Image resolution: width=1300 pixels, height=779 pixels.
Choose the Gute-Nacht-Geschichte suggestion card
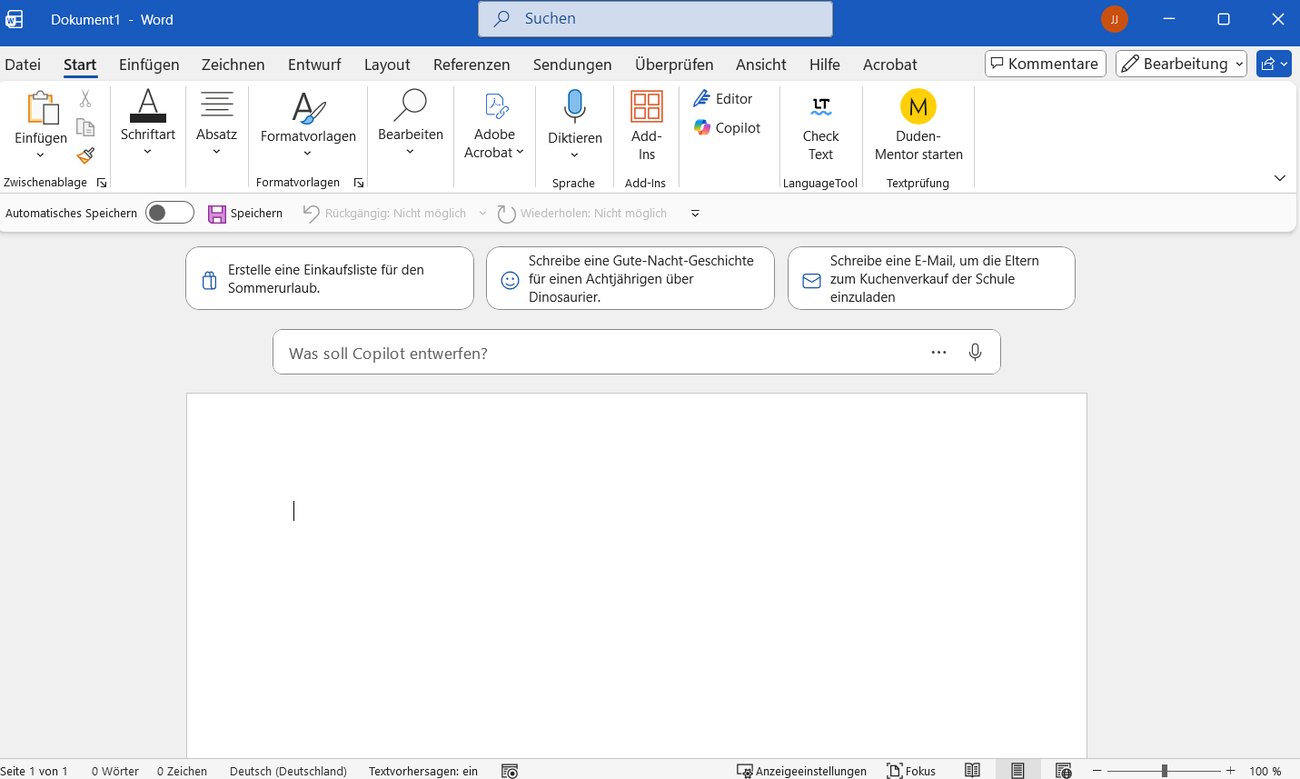click(x=630, y=279)
